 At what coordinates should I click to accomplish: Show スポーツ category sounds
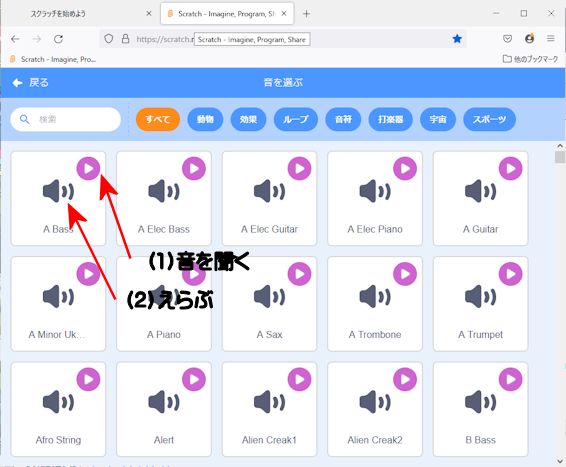pos(489,119)
